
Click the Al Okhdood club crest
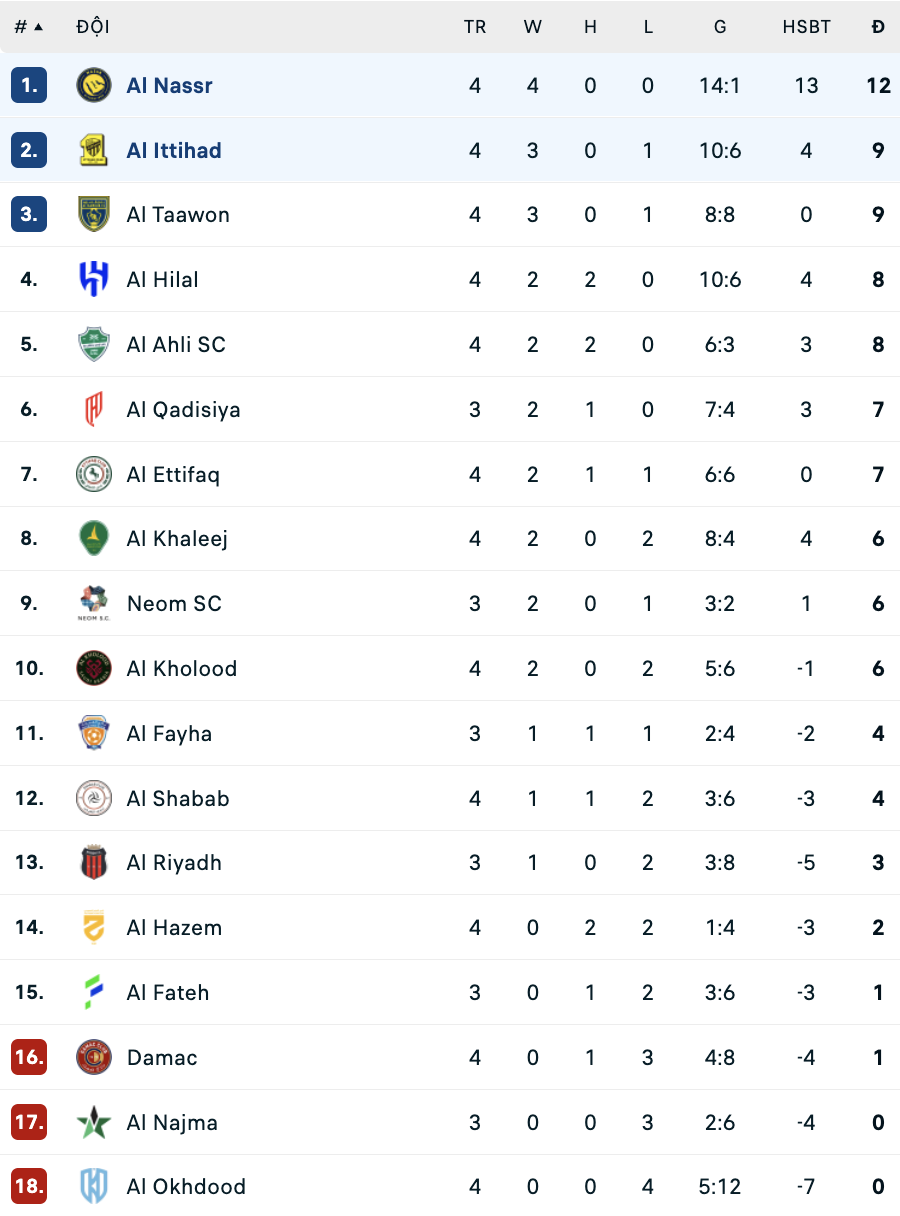coord(94,1186)
